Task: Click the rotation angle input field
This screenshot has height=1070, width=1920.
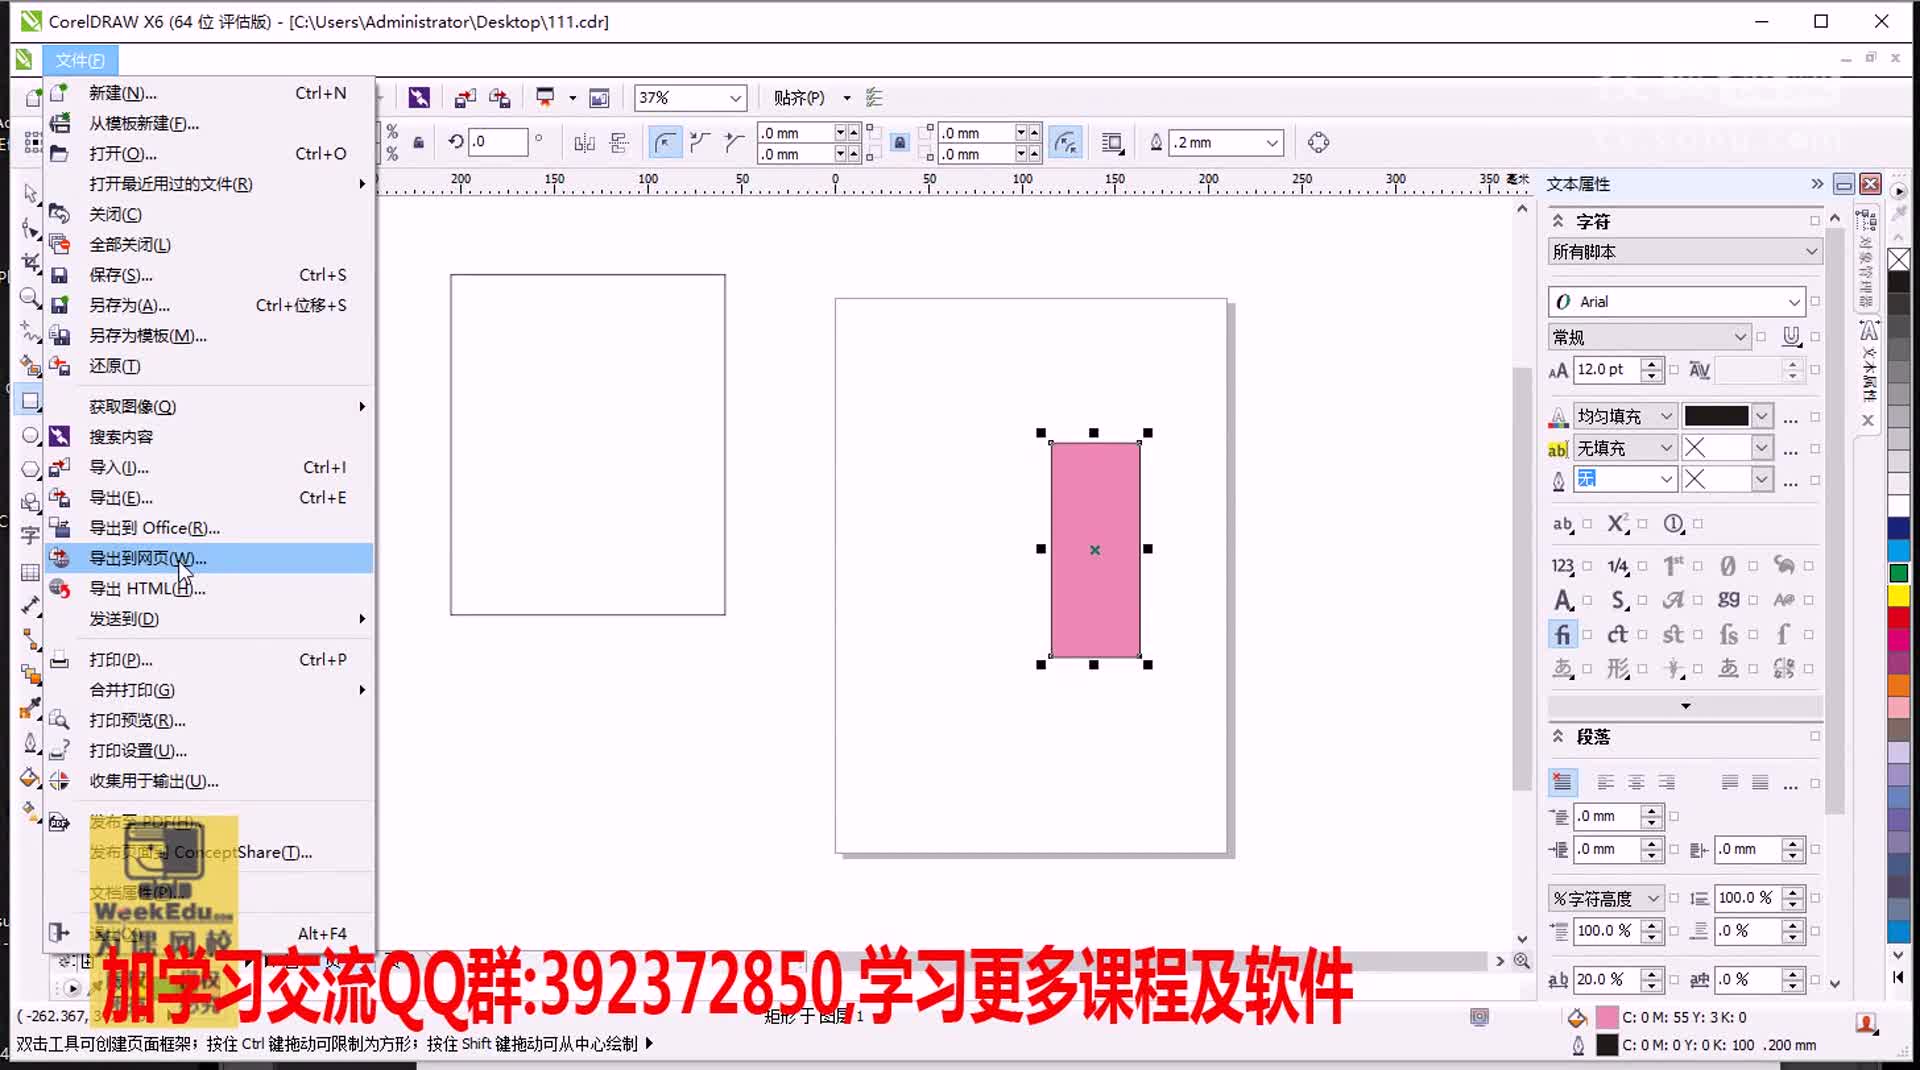Action: (x=499, y=142)
